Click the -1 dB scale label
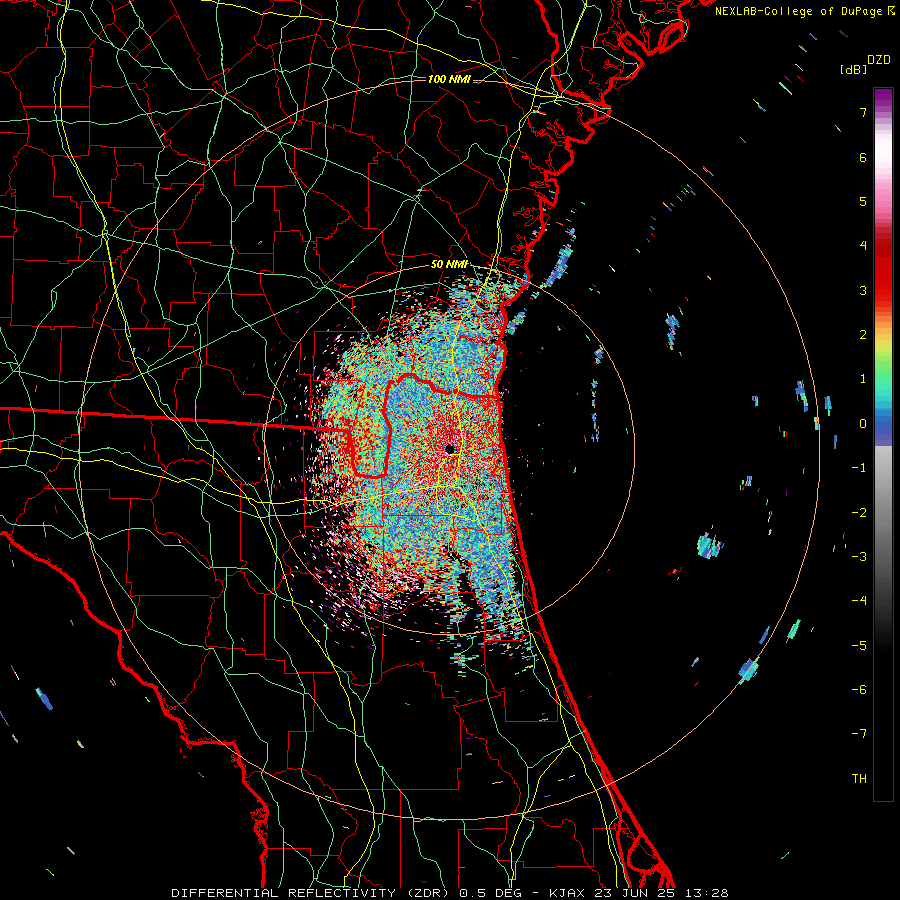The width and height of the screenshot is (900, 900). 859,468
